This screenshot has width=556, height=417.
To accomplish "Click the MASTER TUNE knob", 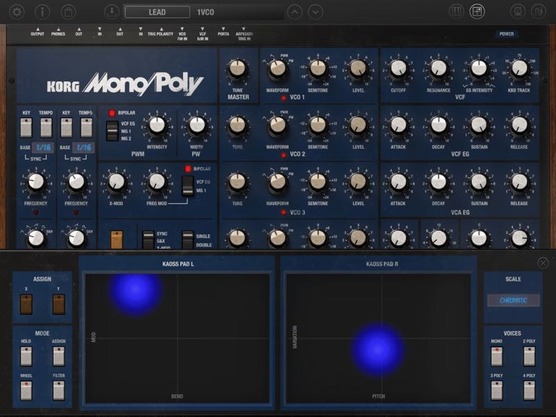I will pos(237,68).
